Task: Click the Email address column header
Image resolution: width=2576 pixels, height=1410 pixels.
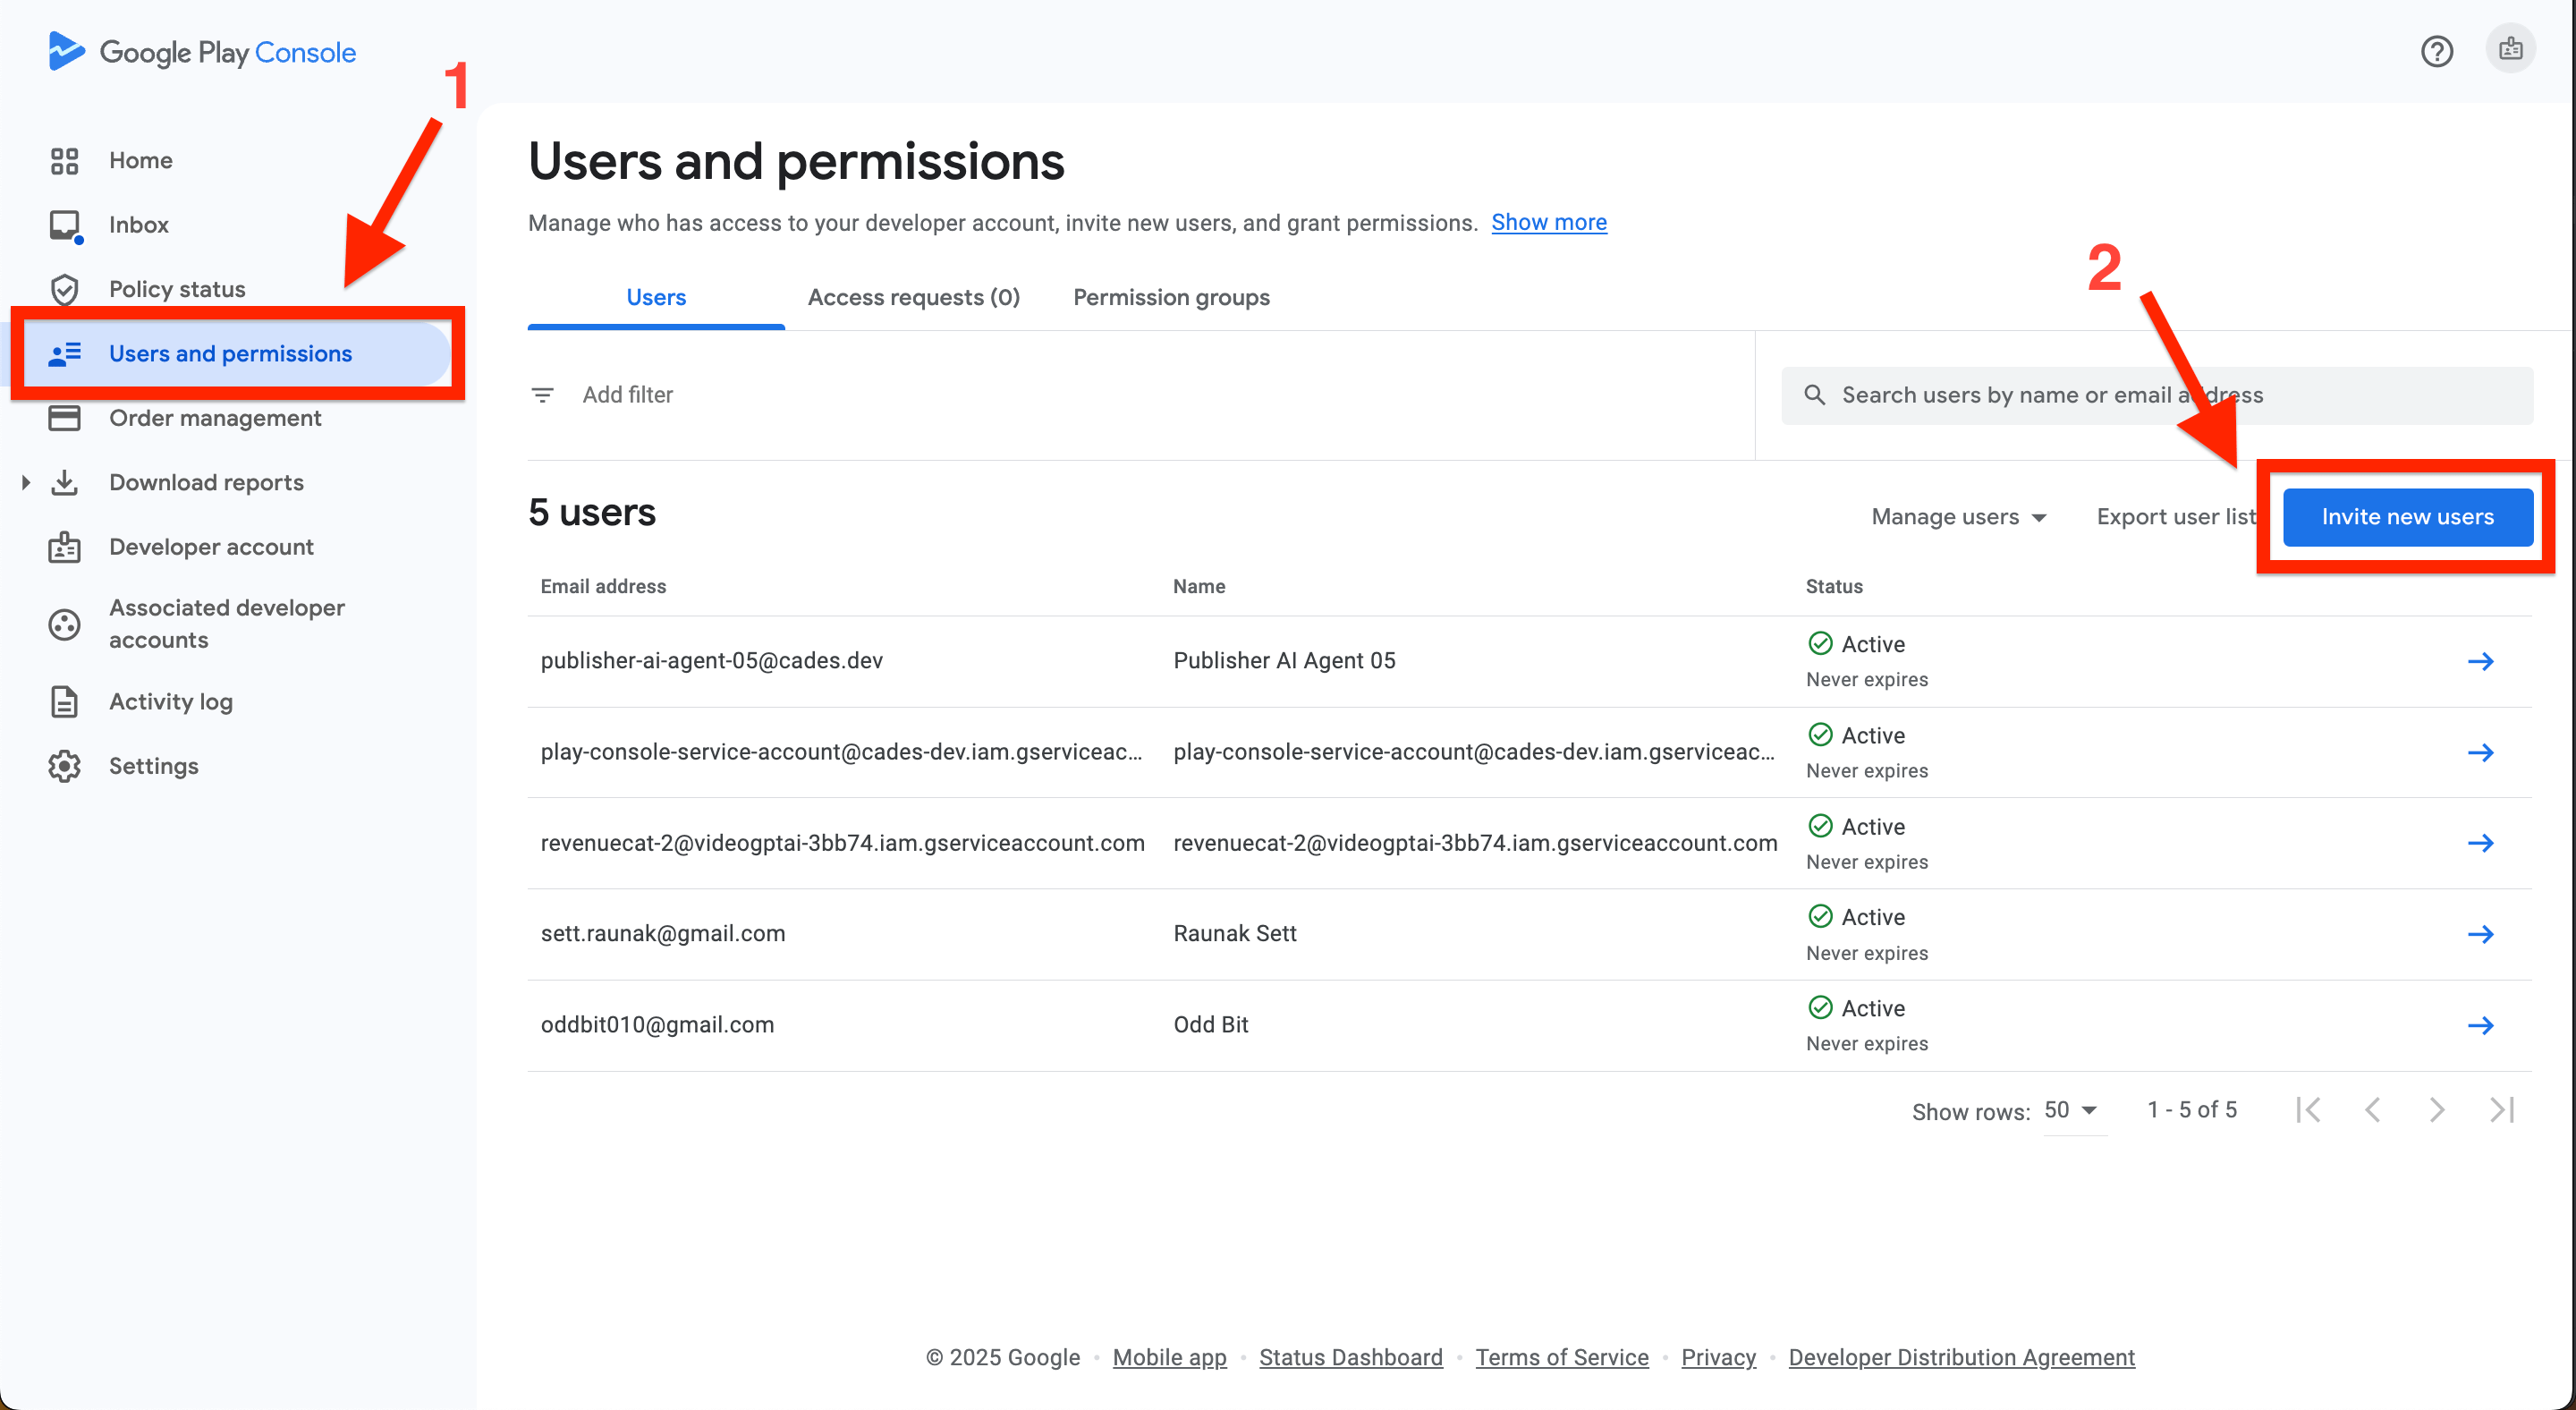Action: click(x=603, y=586)
